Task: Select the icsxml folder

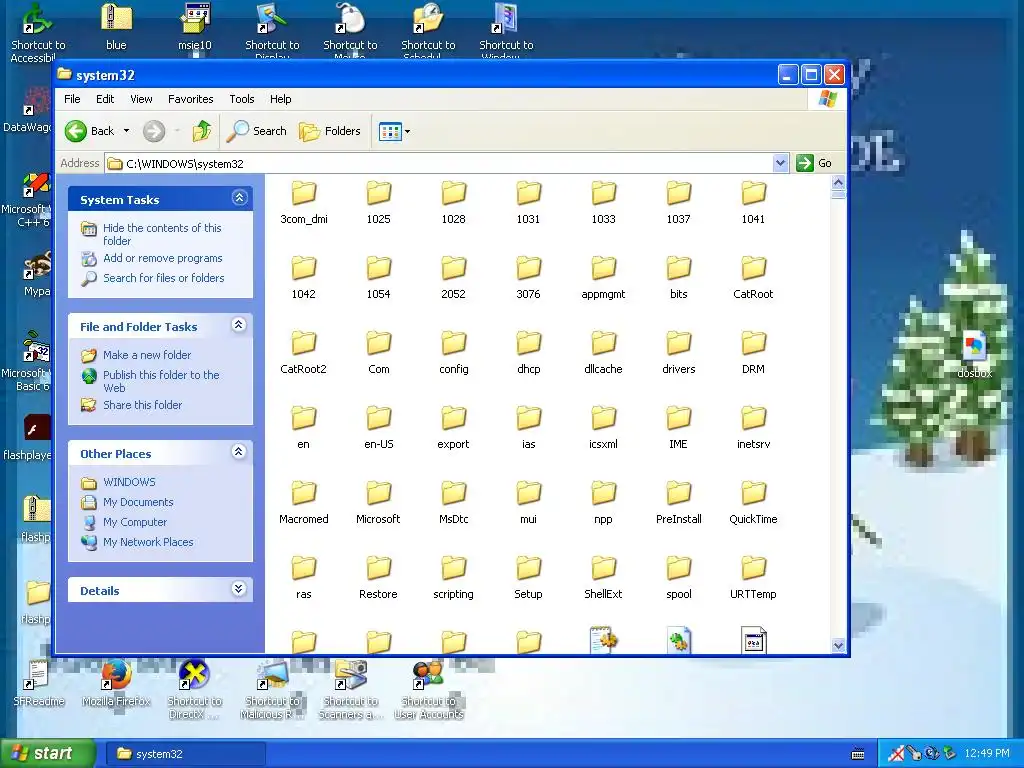Action: pos(603,428)
